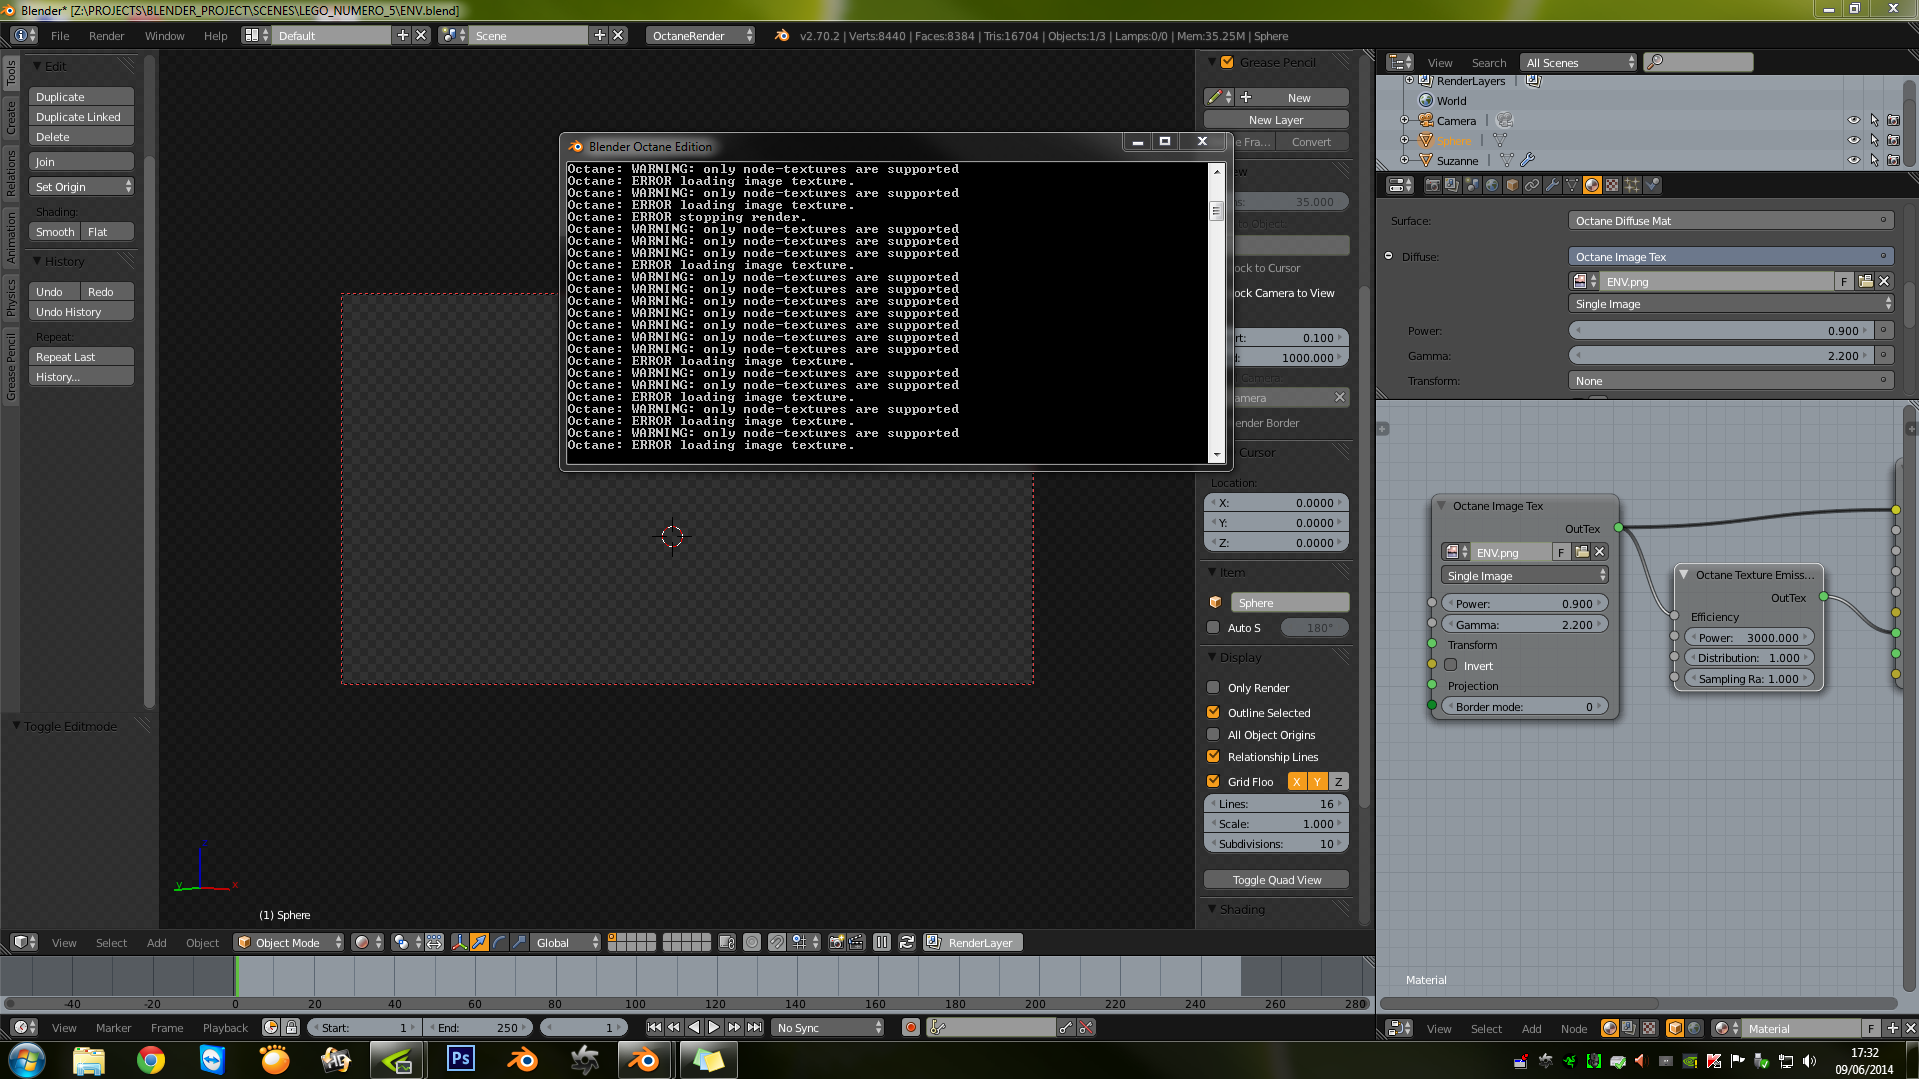
Task: Click the New Layer button
Action: pos(1276,120)
